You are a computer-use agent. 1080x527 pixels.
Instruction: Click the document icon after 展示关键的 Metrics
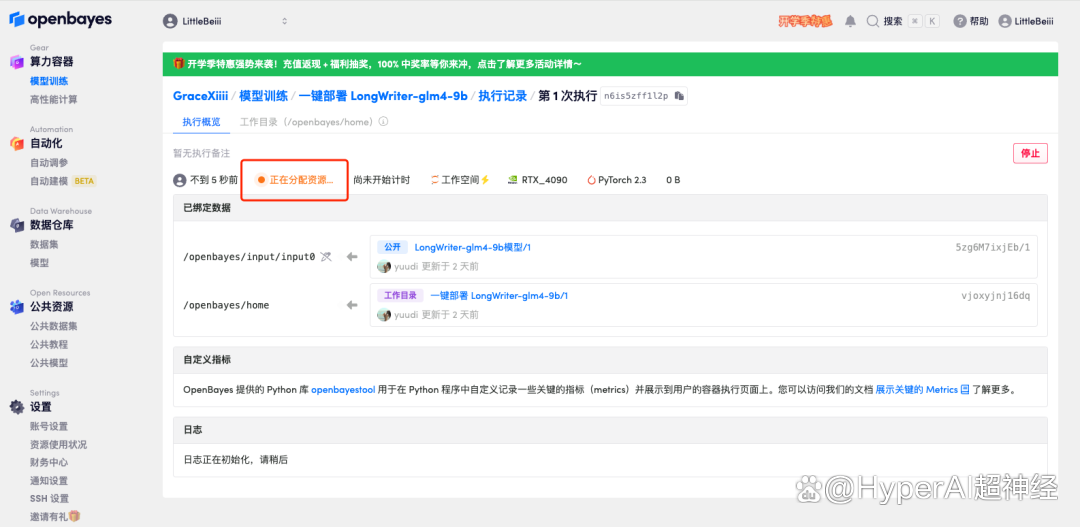[965, 389]
